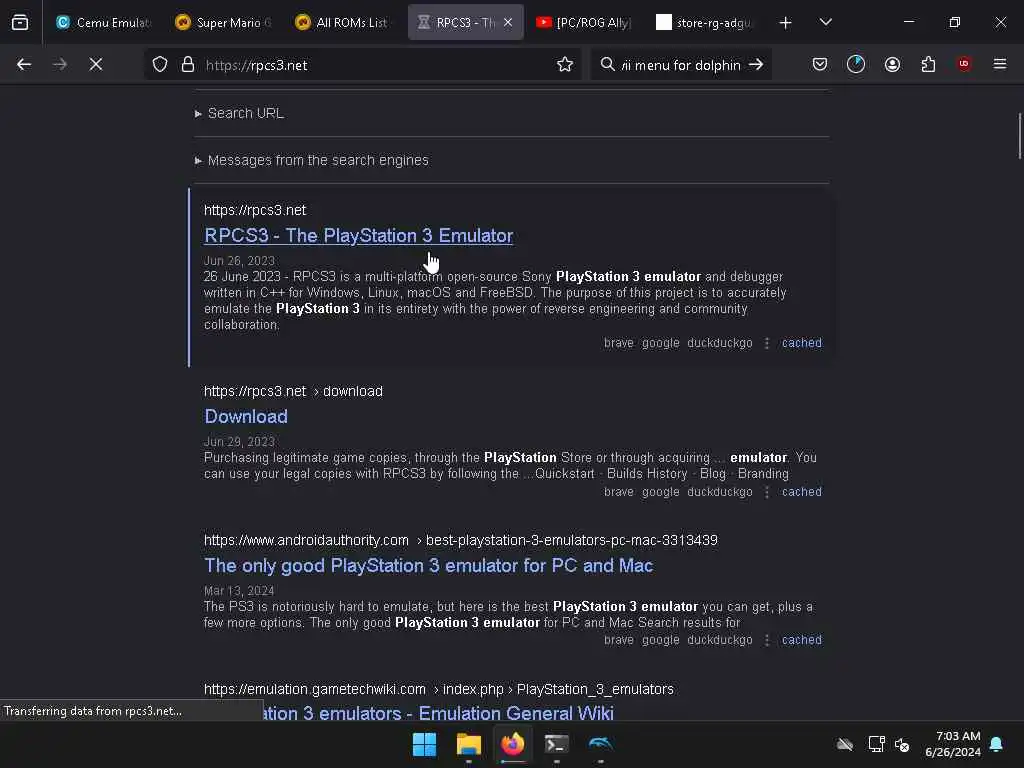Open more options for Download result
Screen dimensions: 1024x768
coord(767,492)
